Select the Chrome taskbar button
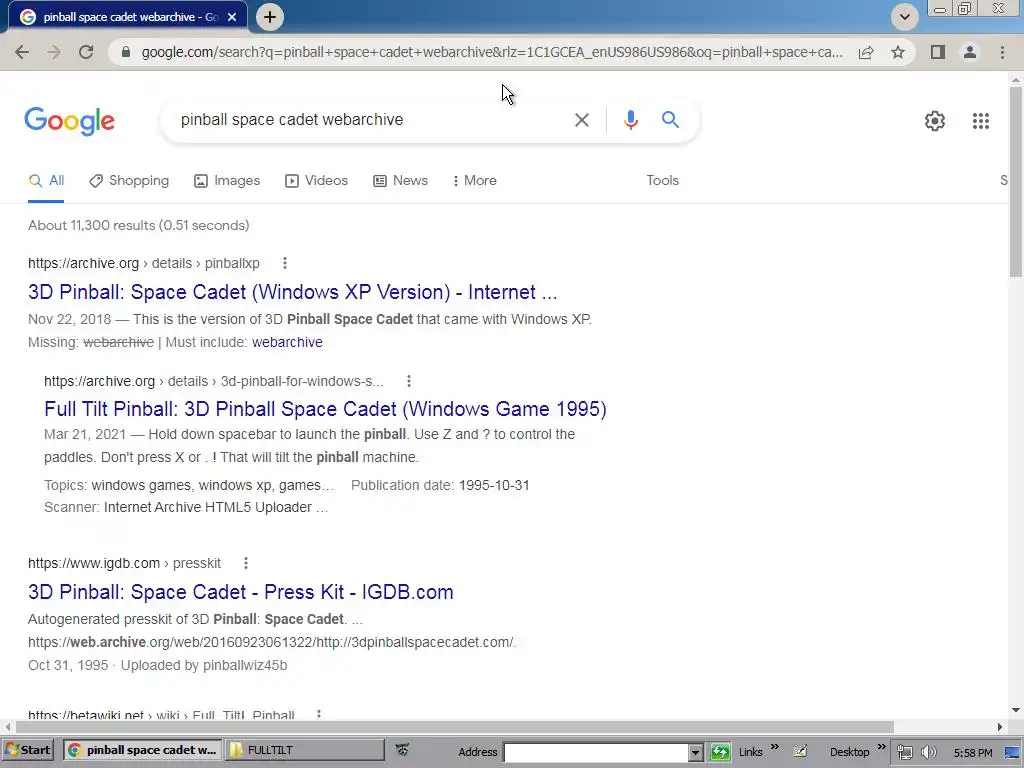1024x768 pixels. [x=142, y=750]
